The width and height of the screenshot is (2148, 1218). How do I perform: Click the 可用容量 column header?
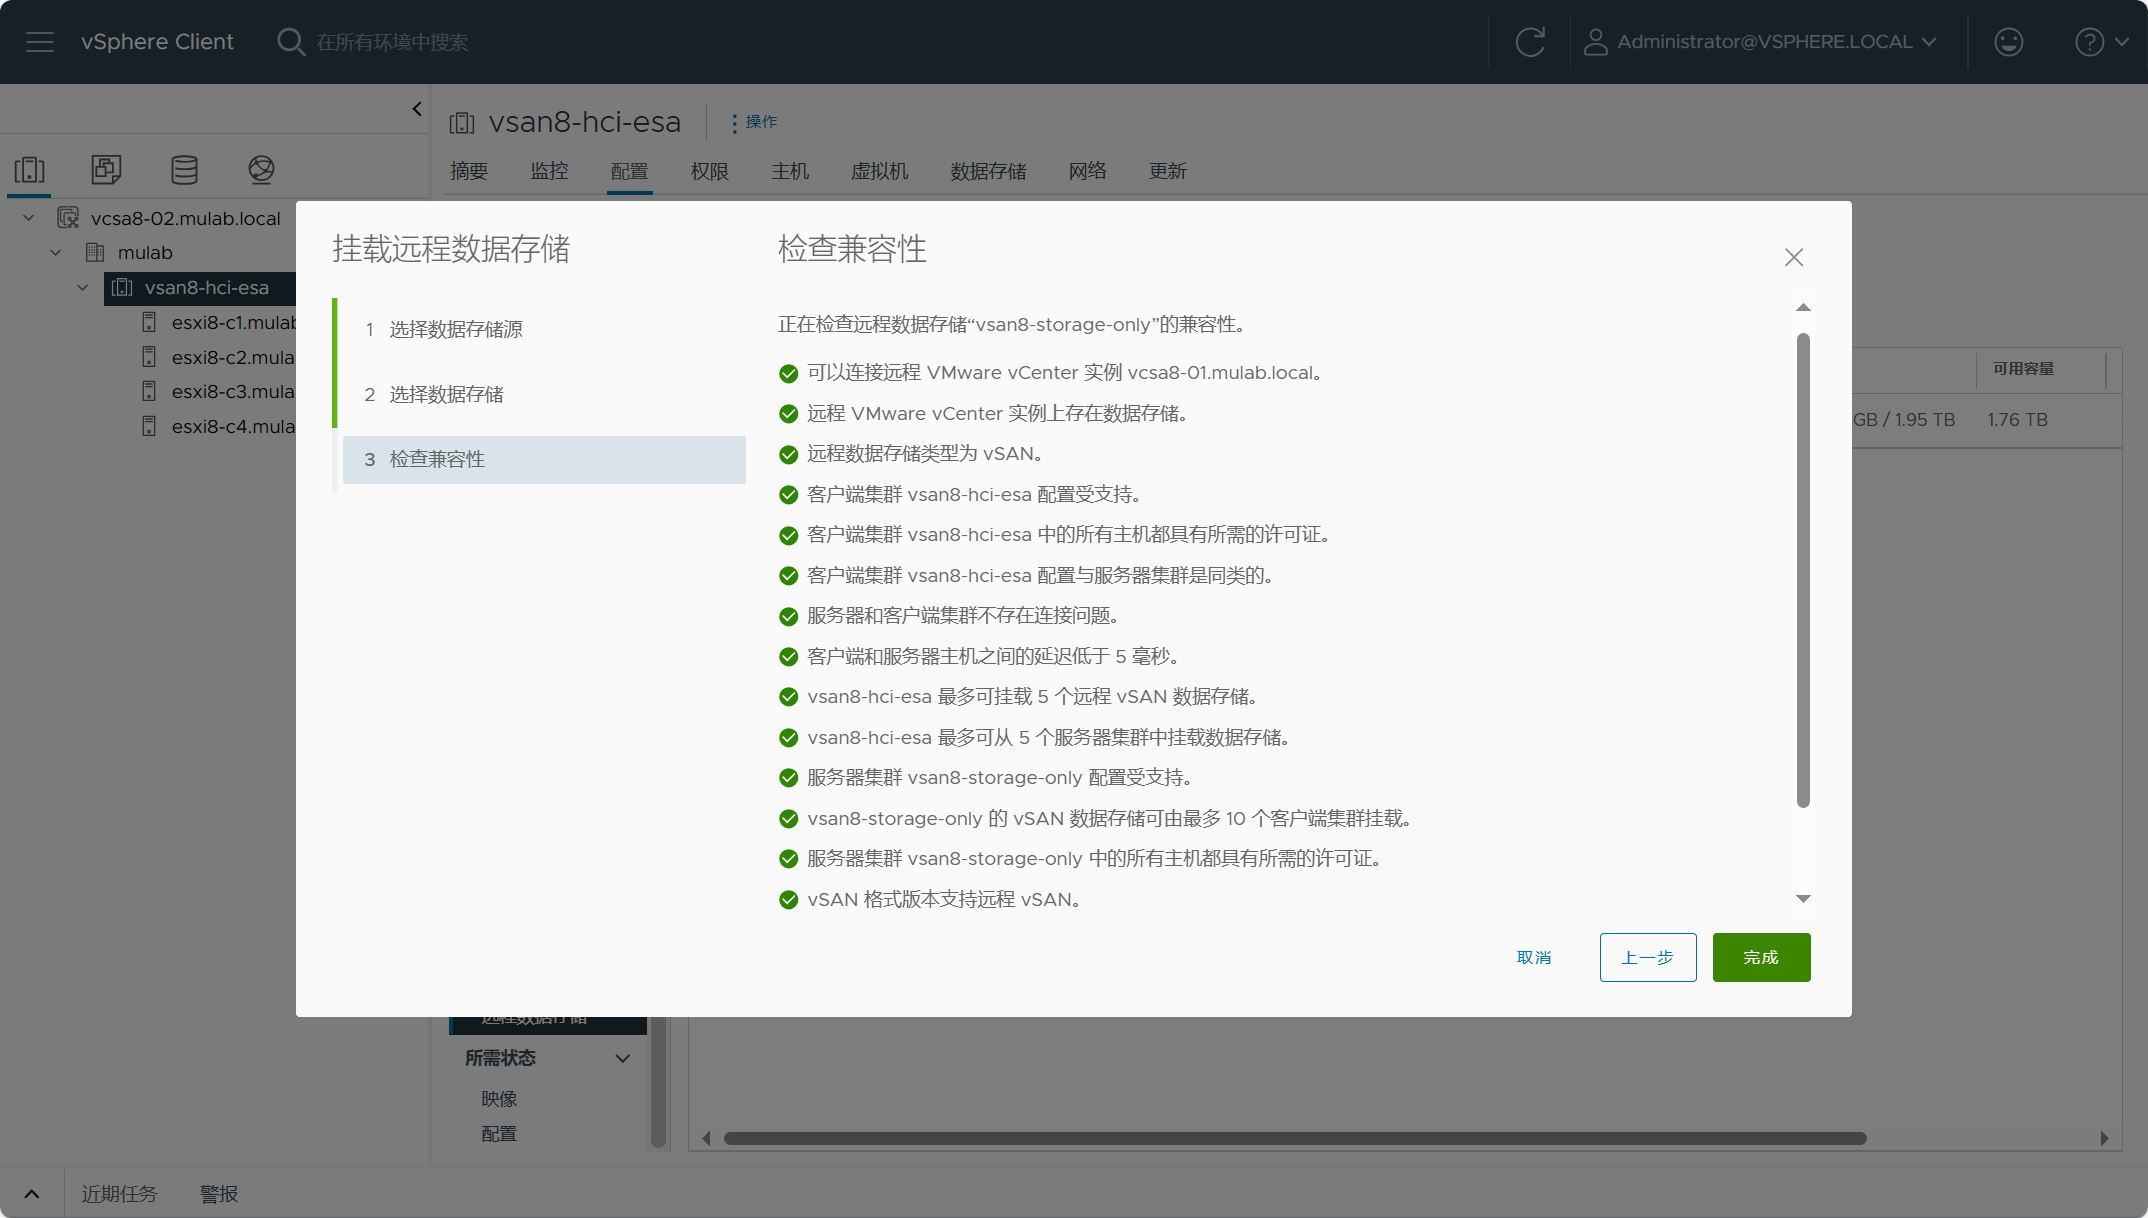2023,369
